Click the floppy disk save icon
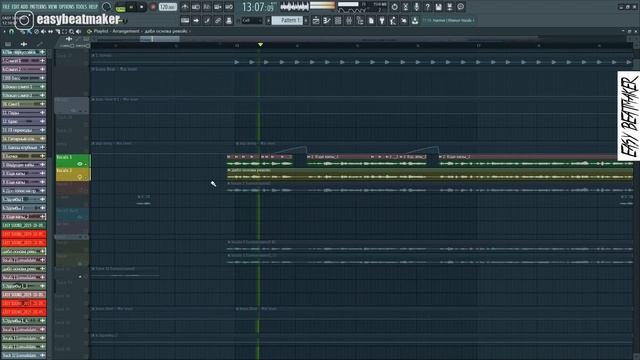640x360 pixels. 438,7
